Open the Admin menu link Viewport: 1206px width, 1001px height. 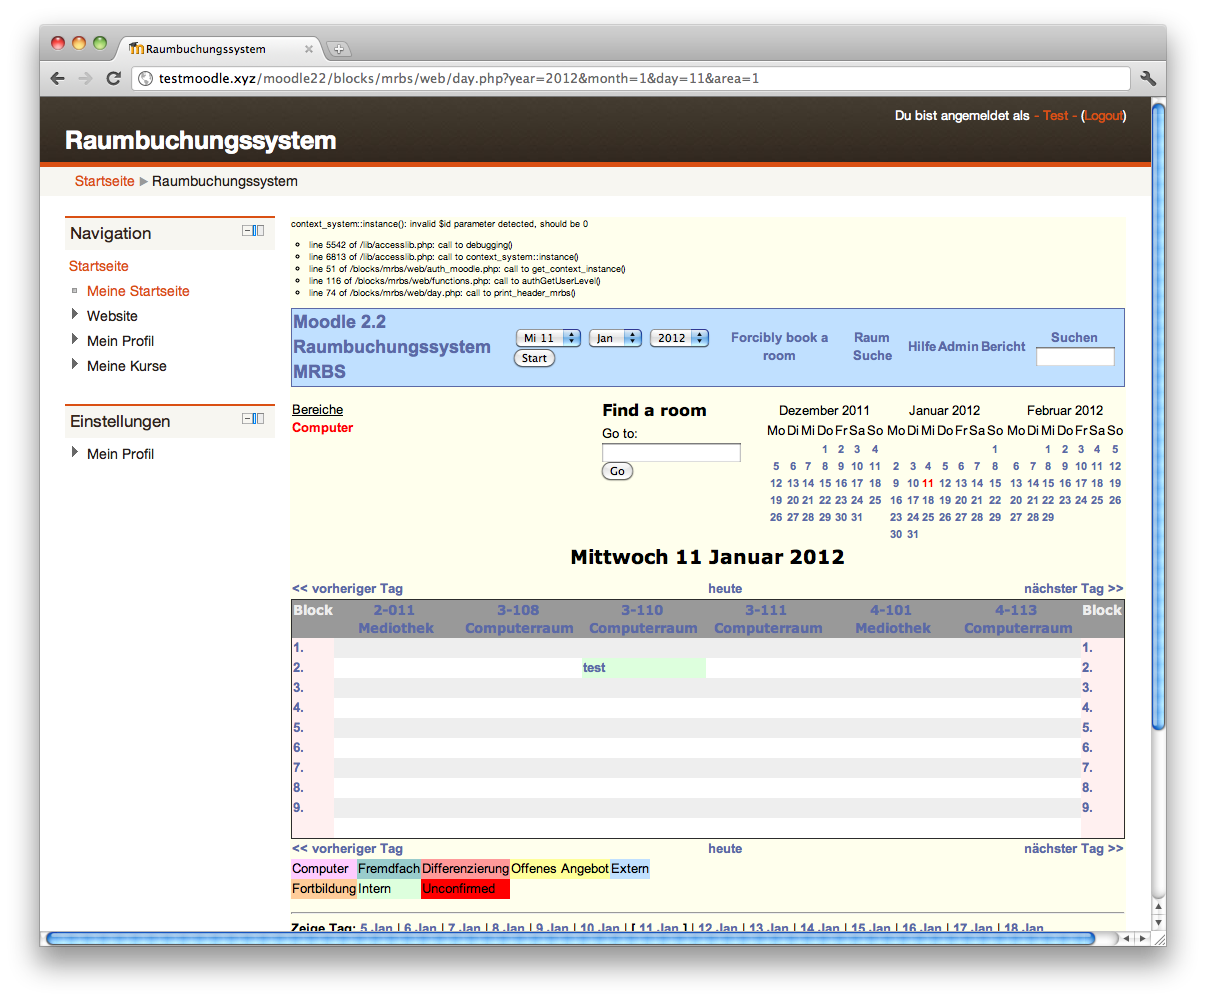(x=958, y=346)
